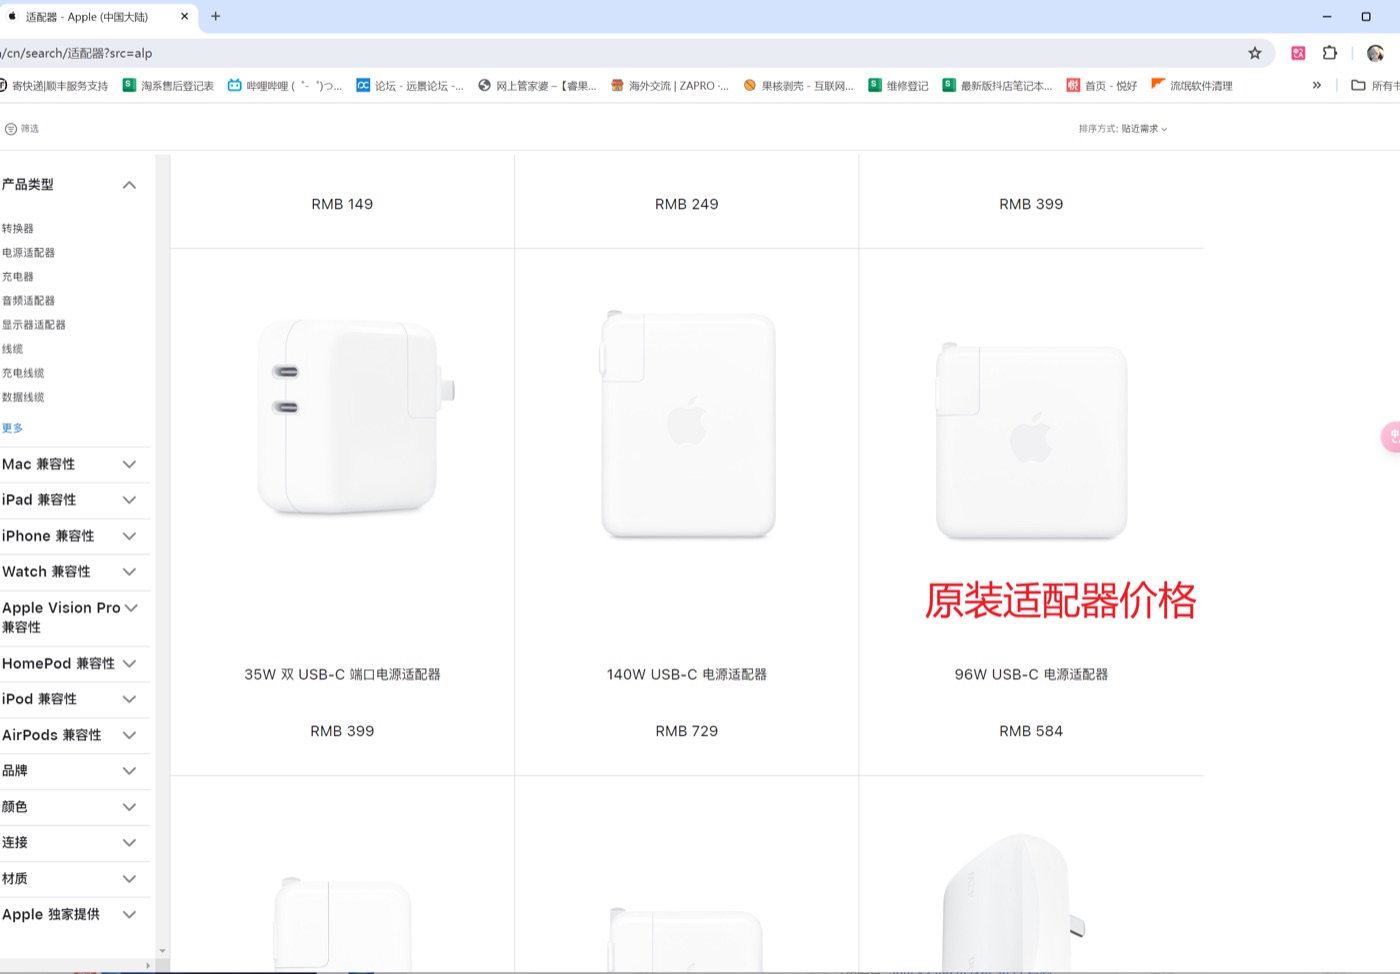Open the Chrome extensions puzzle menu
The height and width of the screenshot is (974, 1400).
click(1330, 53)
